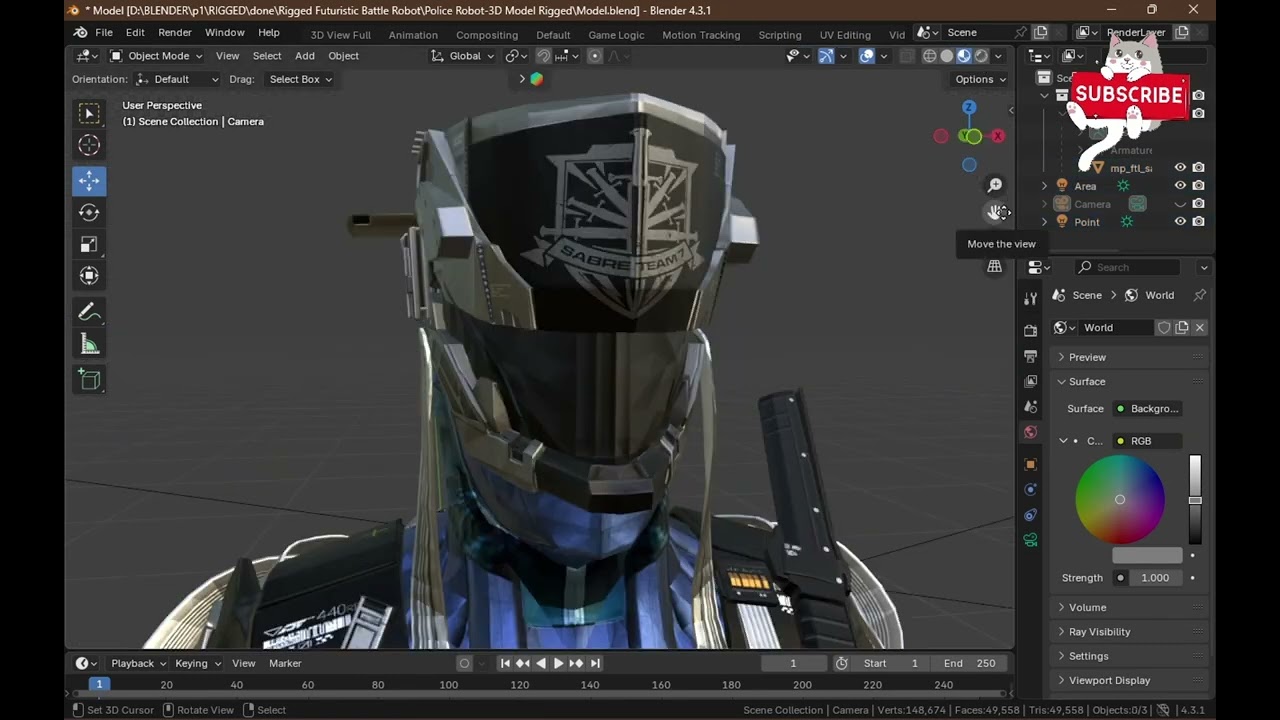The image size is (1280, 720).
Task: Select the Select Box tool
Action: point(89,114)
